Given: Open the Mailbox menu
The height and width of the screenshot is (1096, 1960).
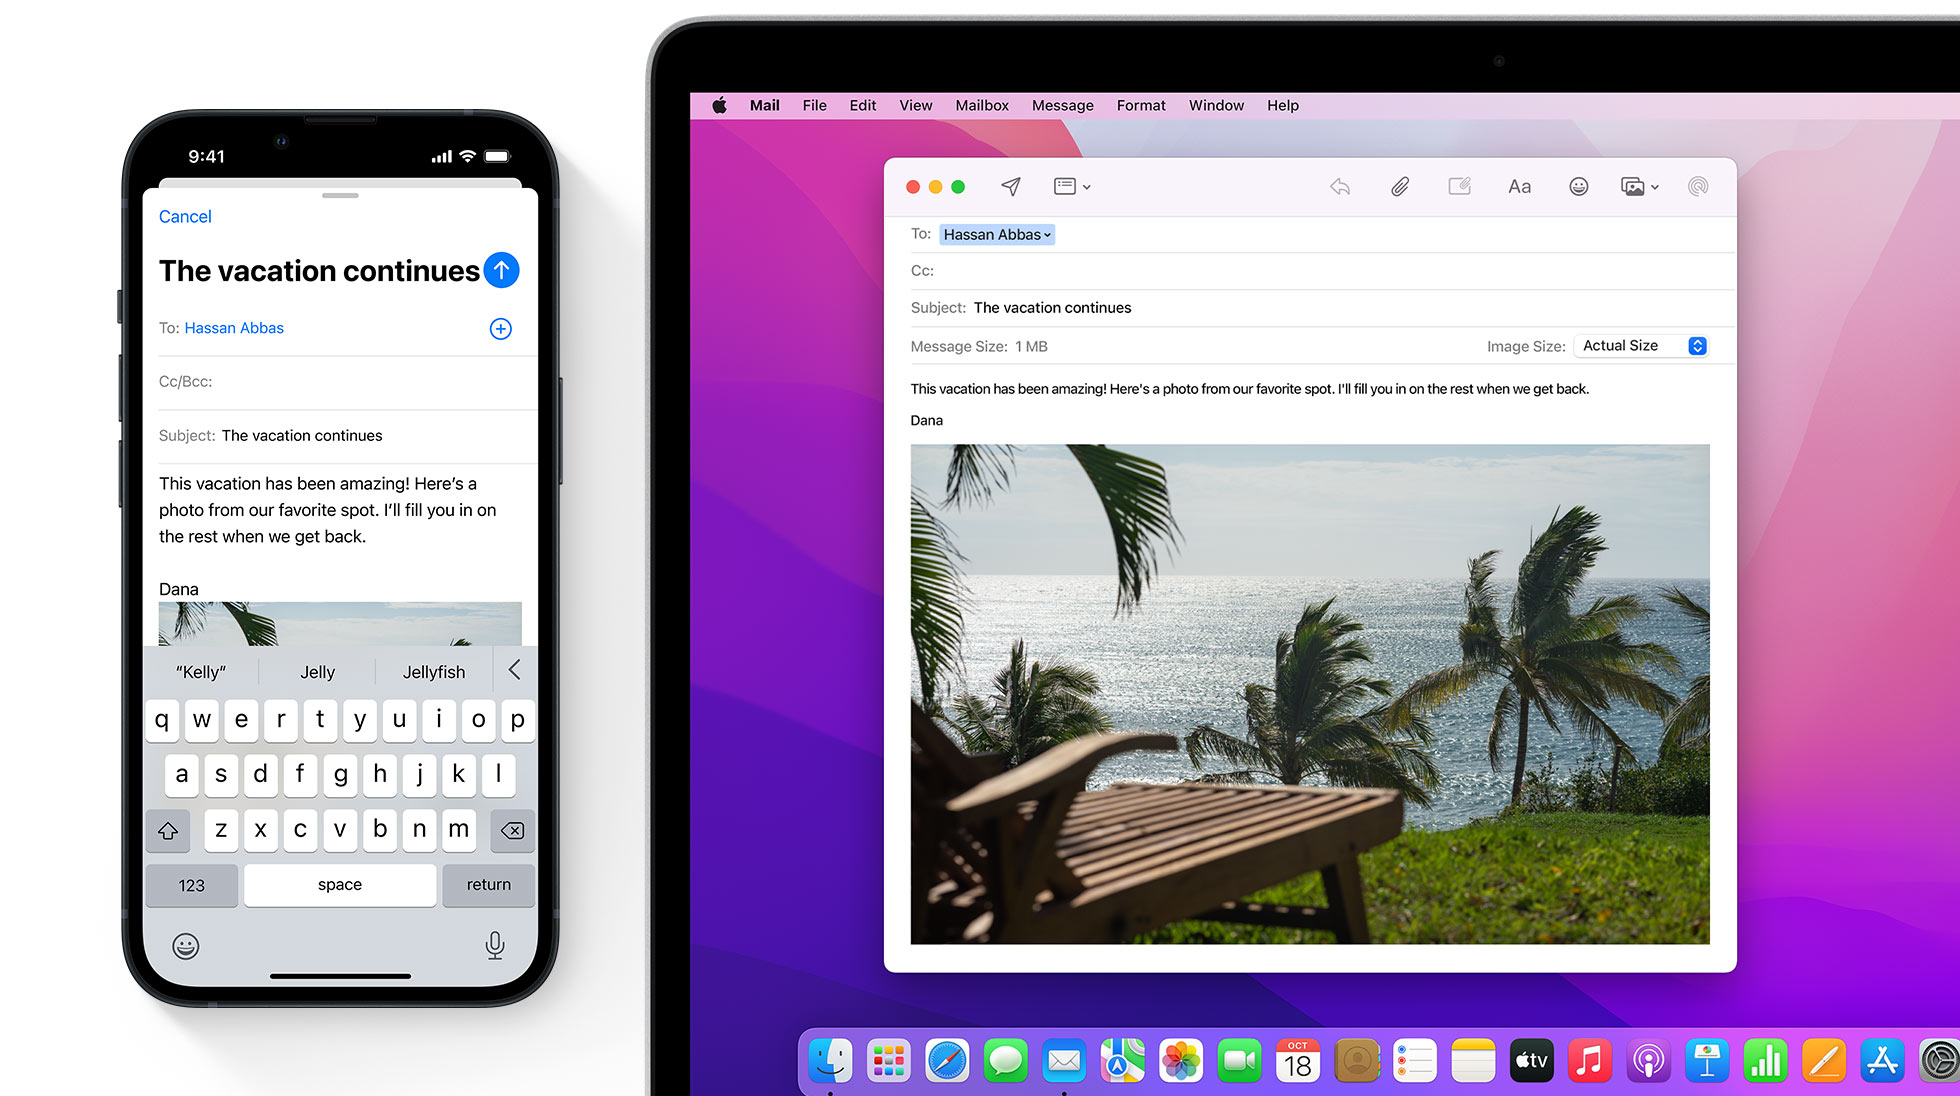Looking at the screenshot, I should click(981, 105).
